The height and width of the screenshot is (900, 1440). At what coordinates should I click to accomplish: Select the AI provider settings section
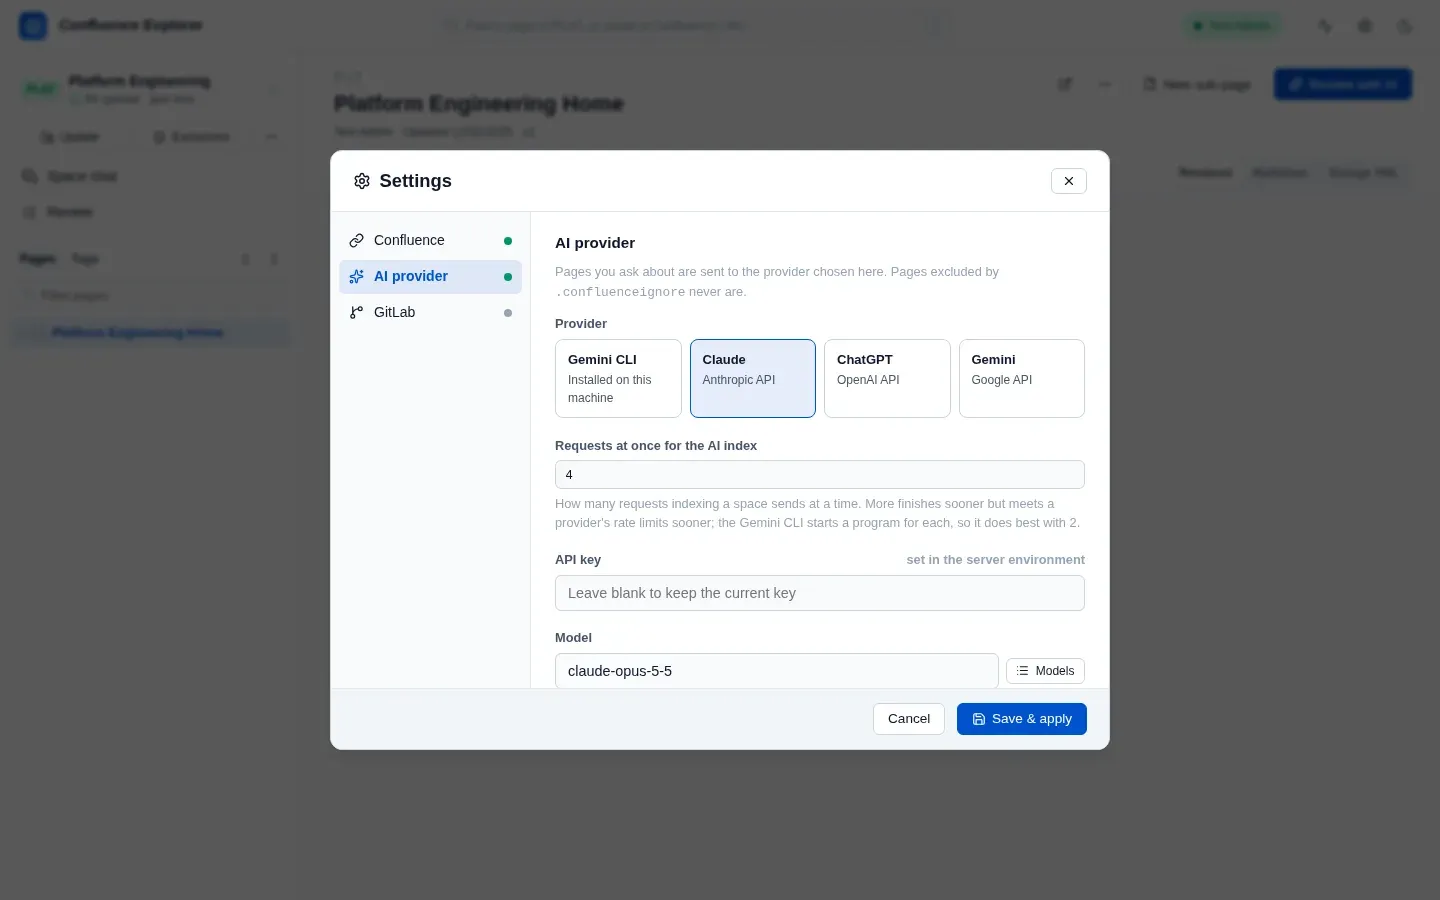point(430,277)
